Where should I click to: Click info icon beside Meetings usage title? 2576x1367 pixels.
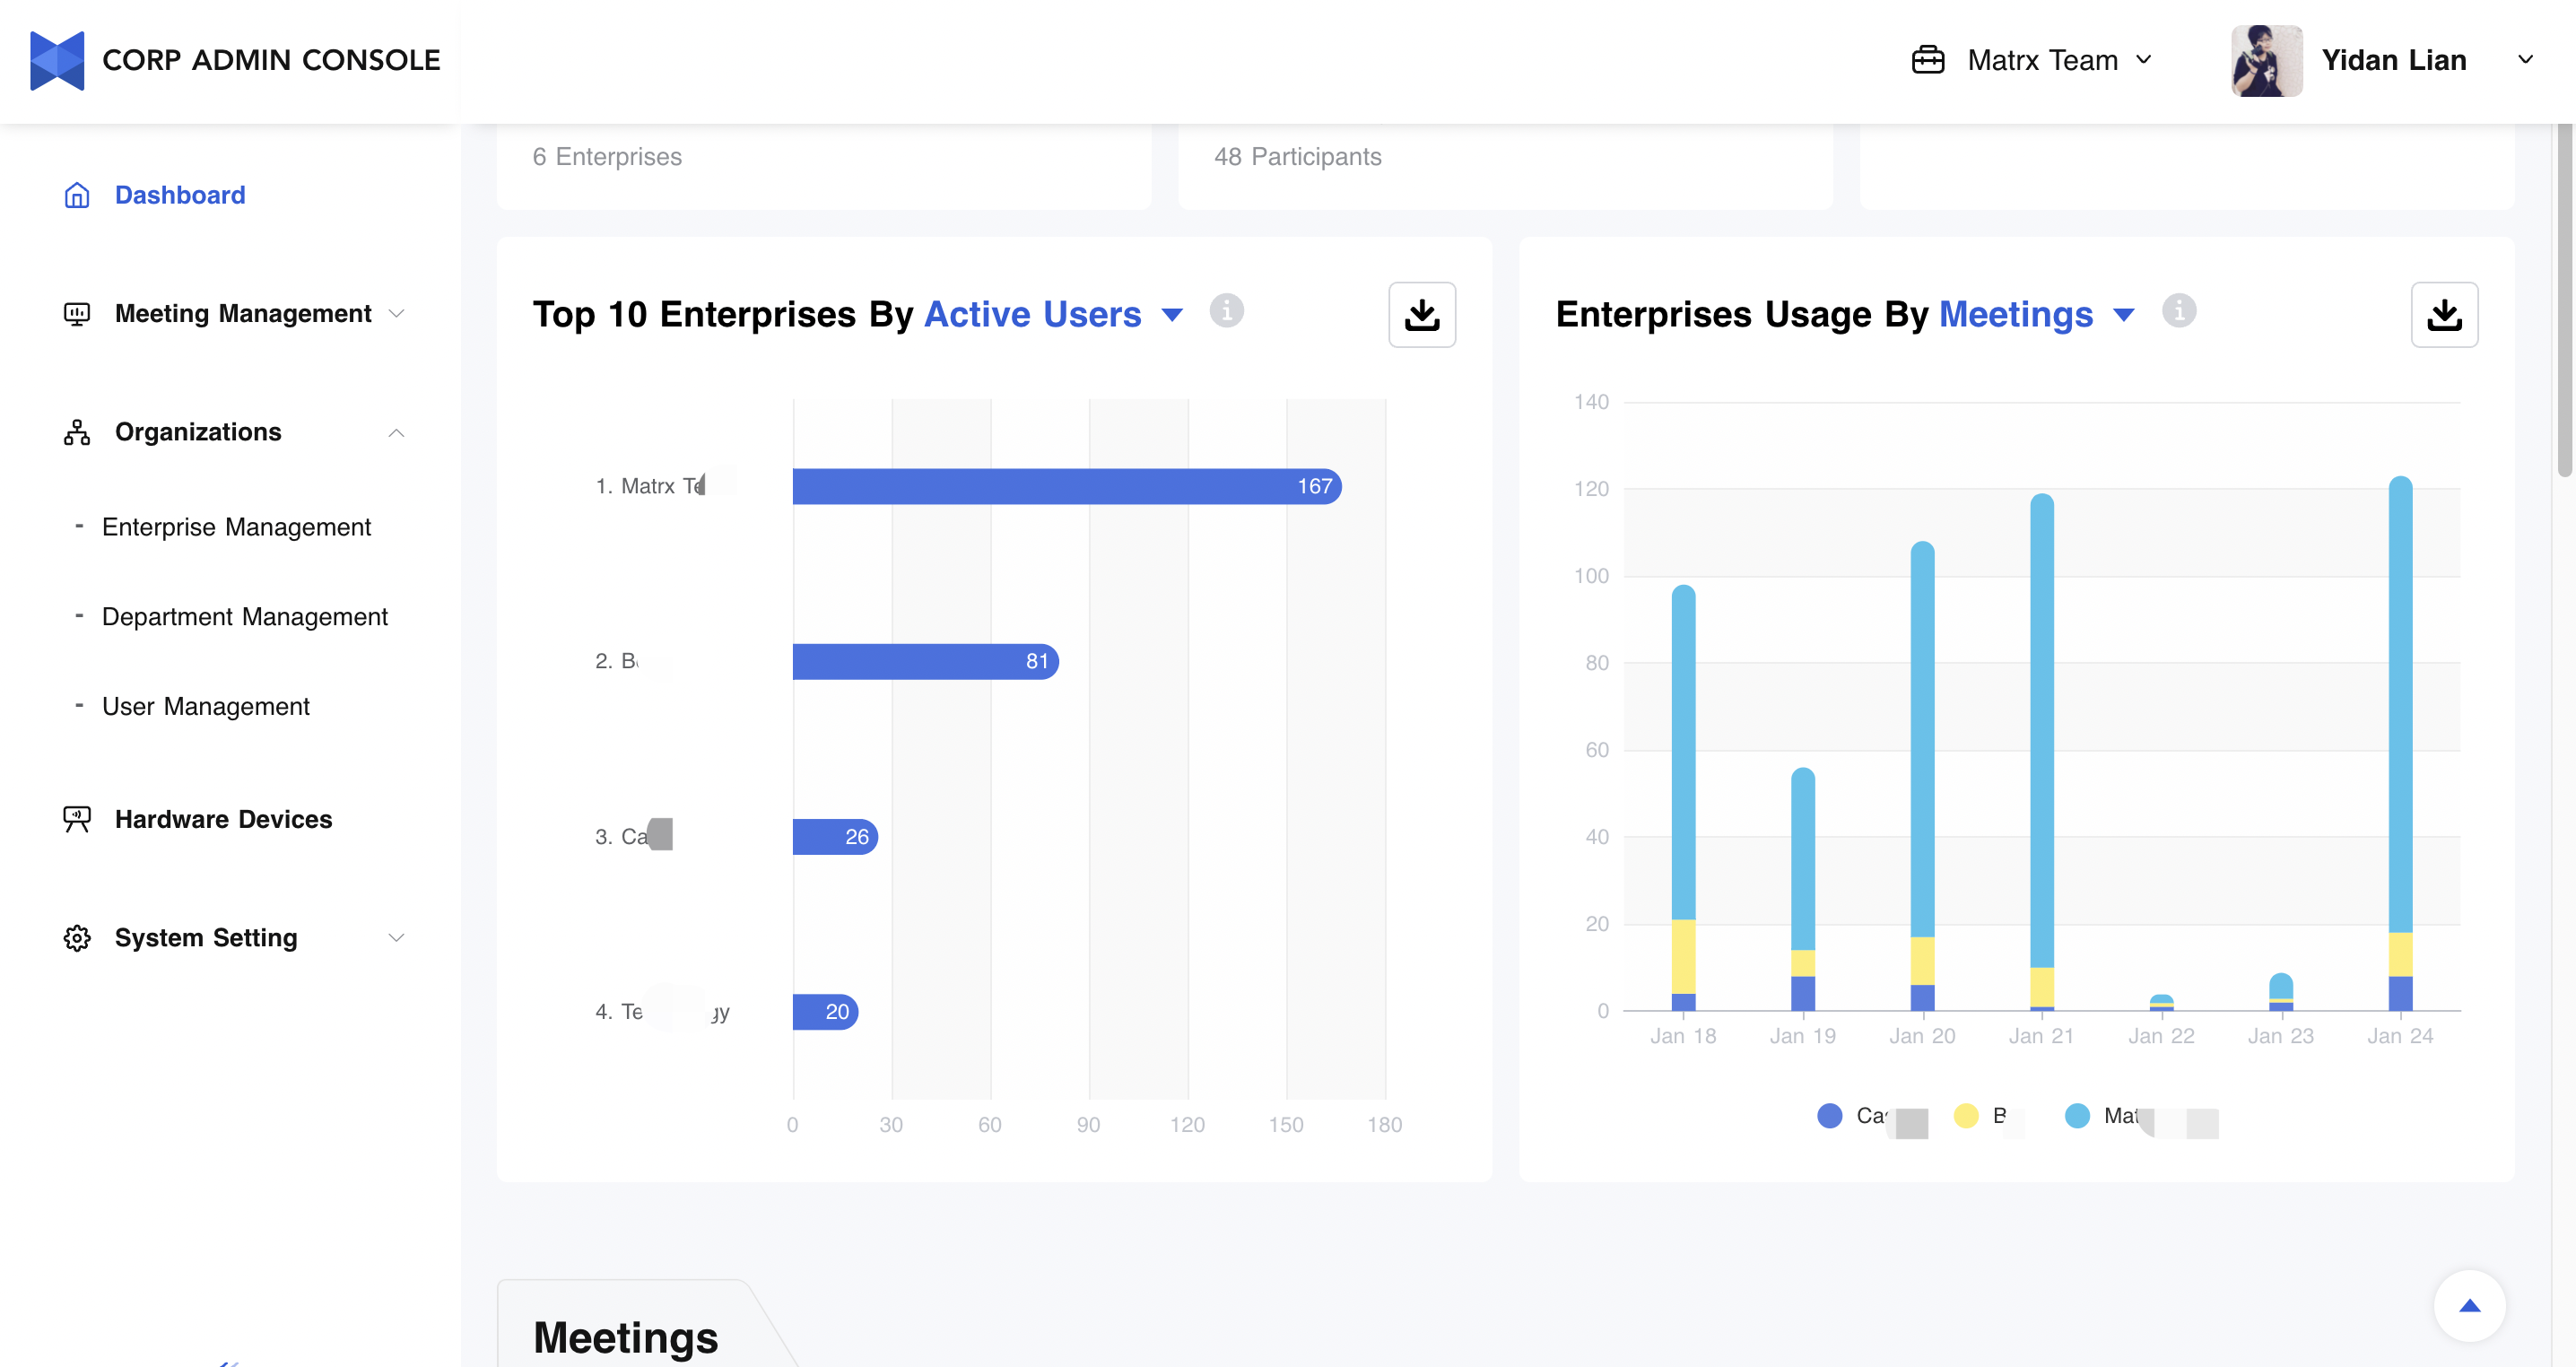click(2178, 311)
